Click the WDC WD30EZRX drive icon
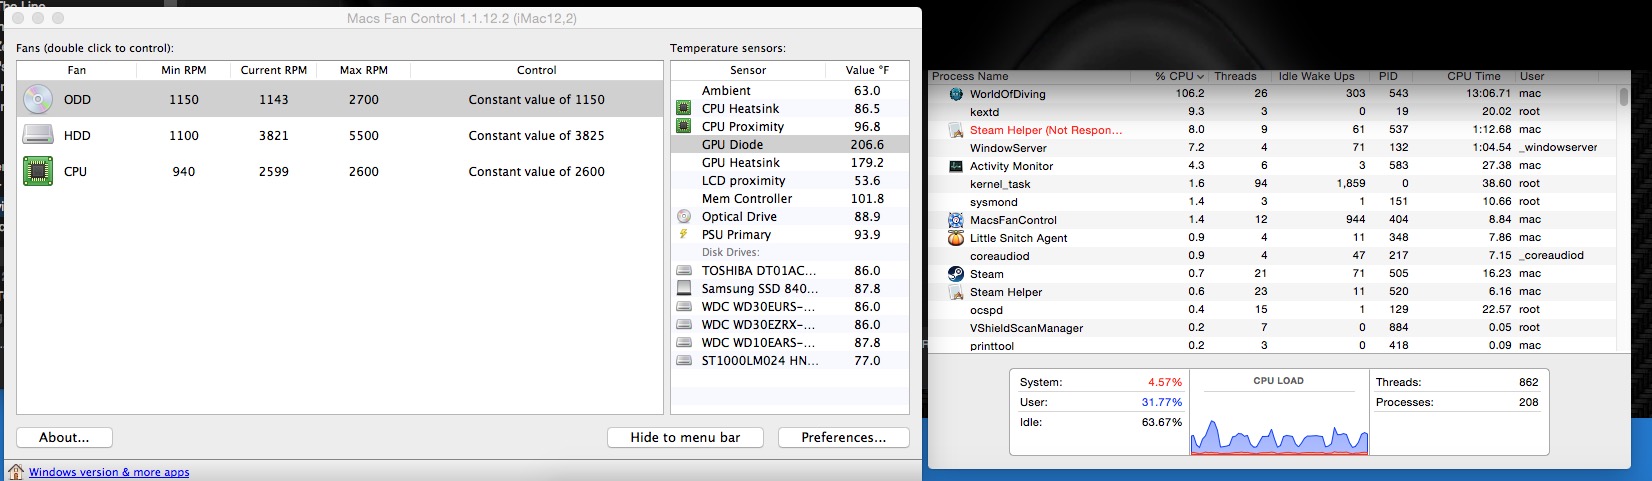This screenshot has height=481, width=1652. click(684, 324)
